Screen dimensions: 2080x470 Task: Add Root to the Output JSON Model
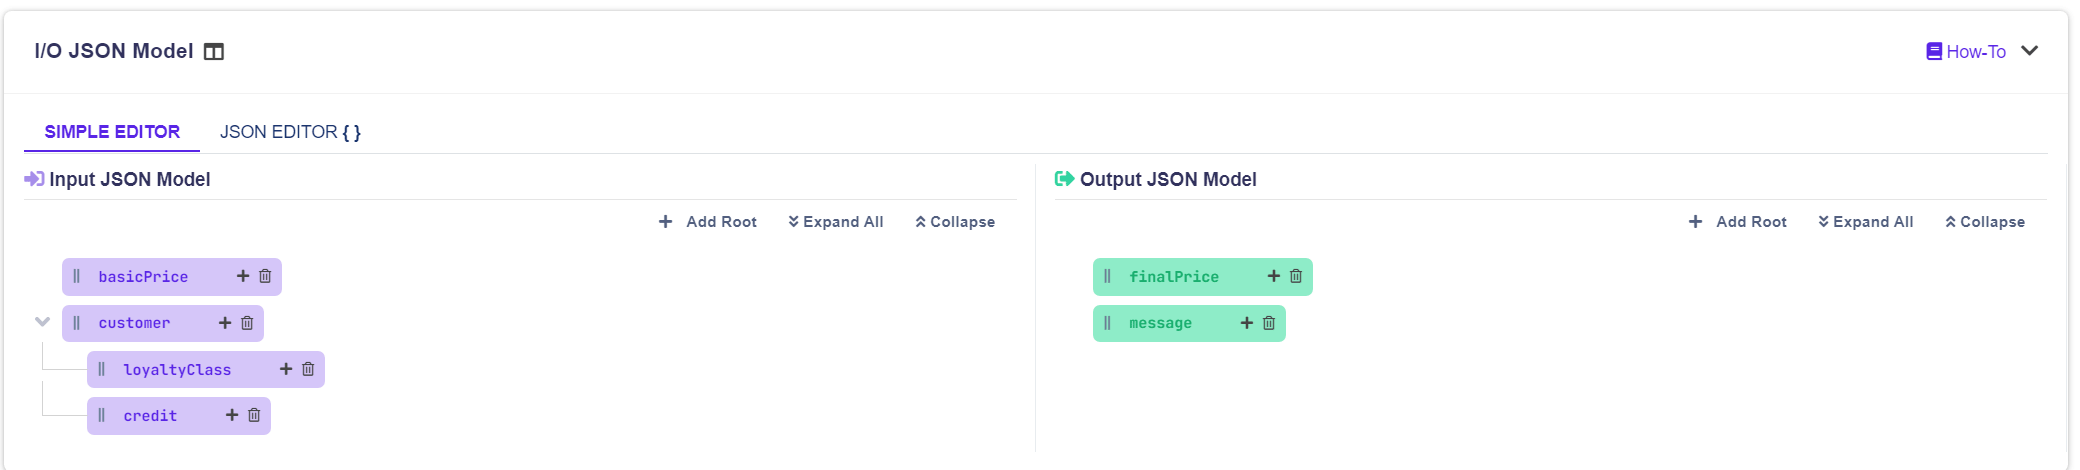coord(1738,222)
